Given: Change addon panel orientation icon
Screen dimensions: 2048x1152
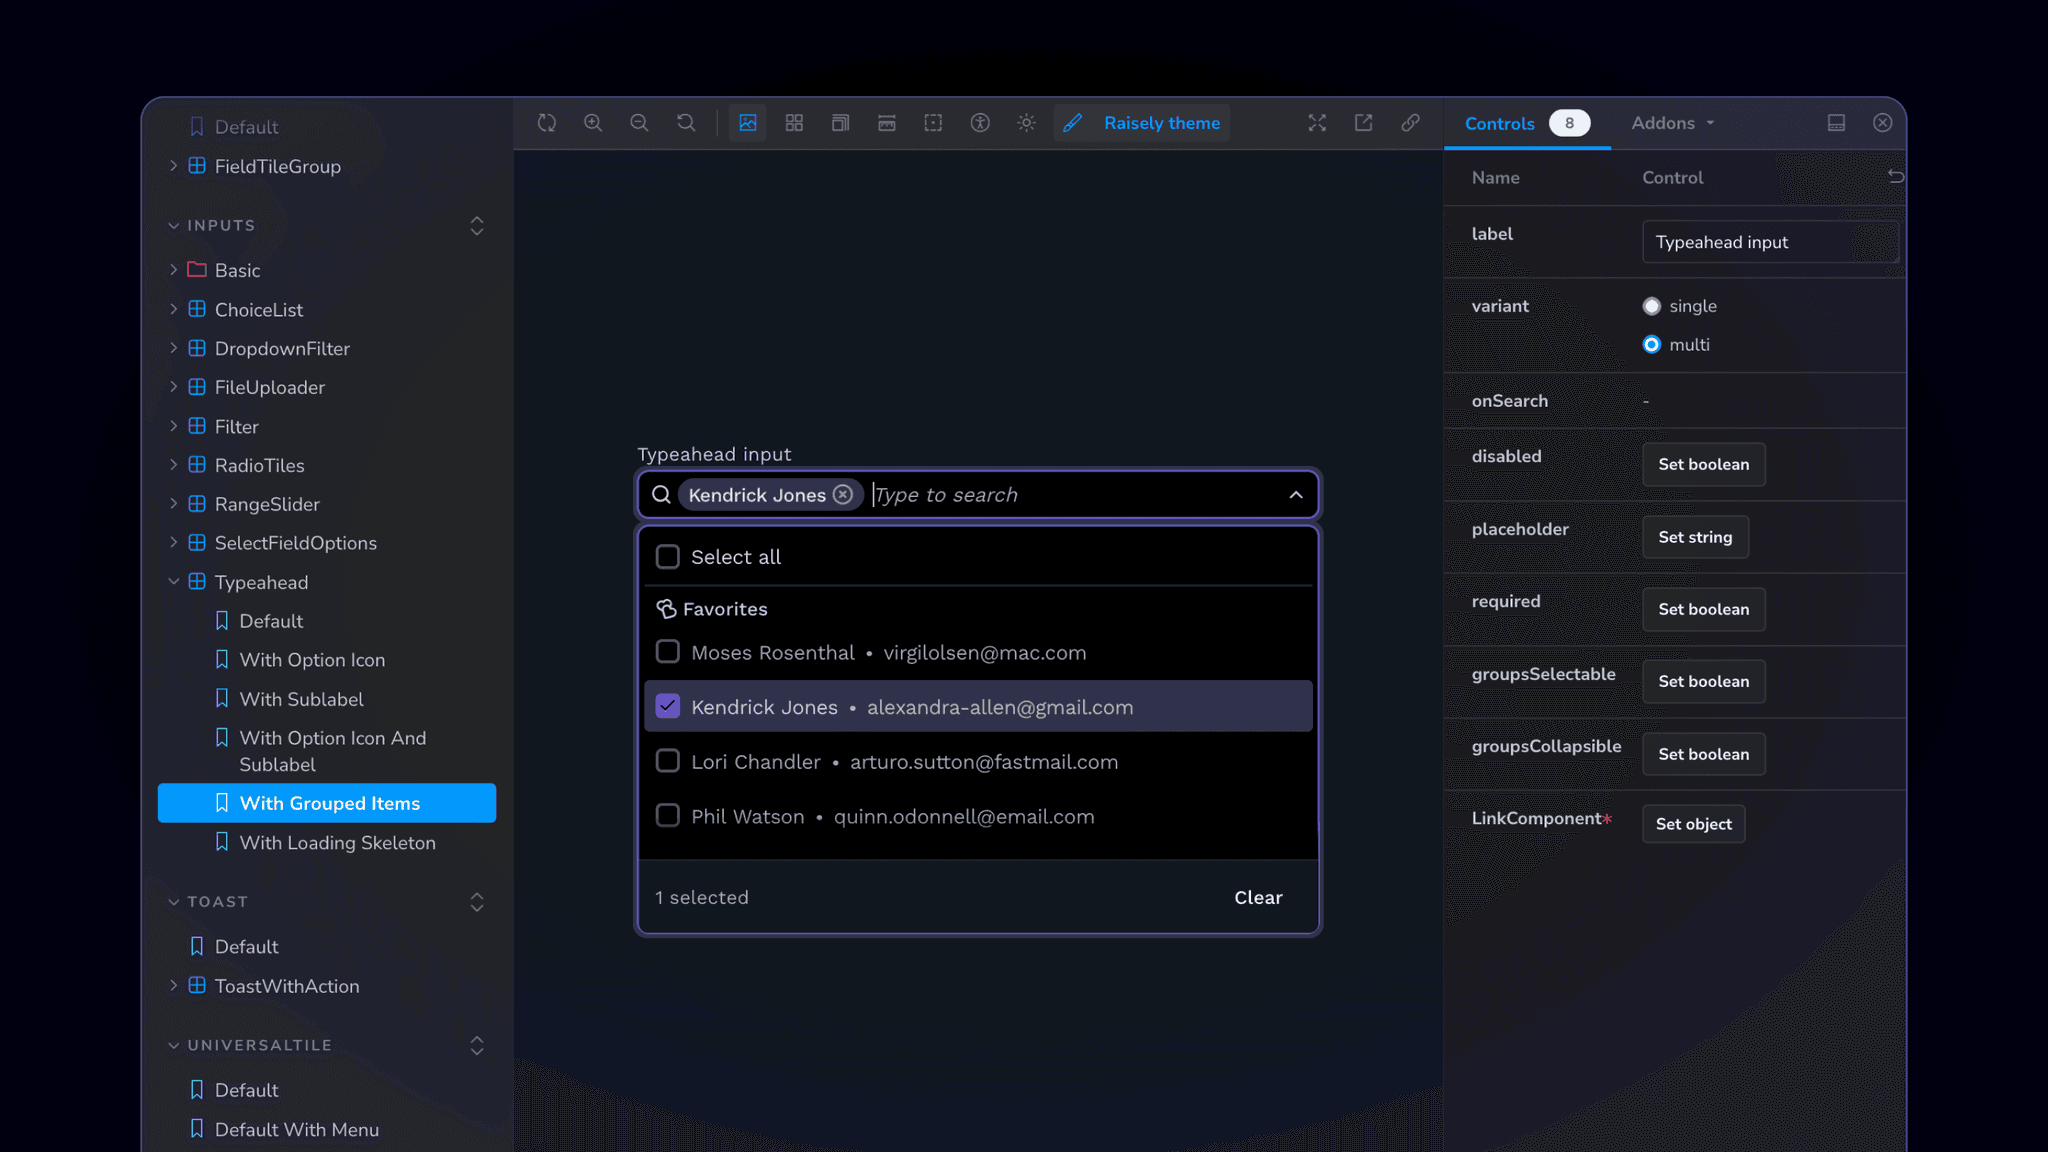Looking at the screenshot, I should [x=1836, y=123].
